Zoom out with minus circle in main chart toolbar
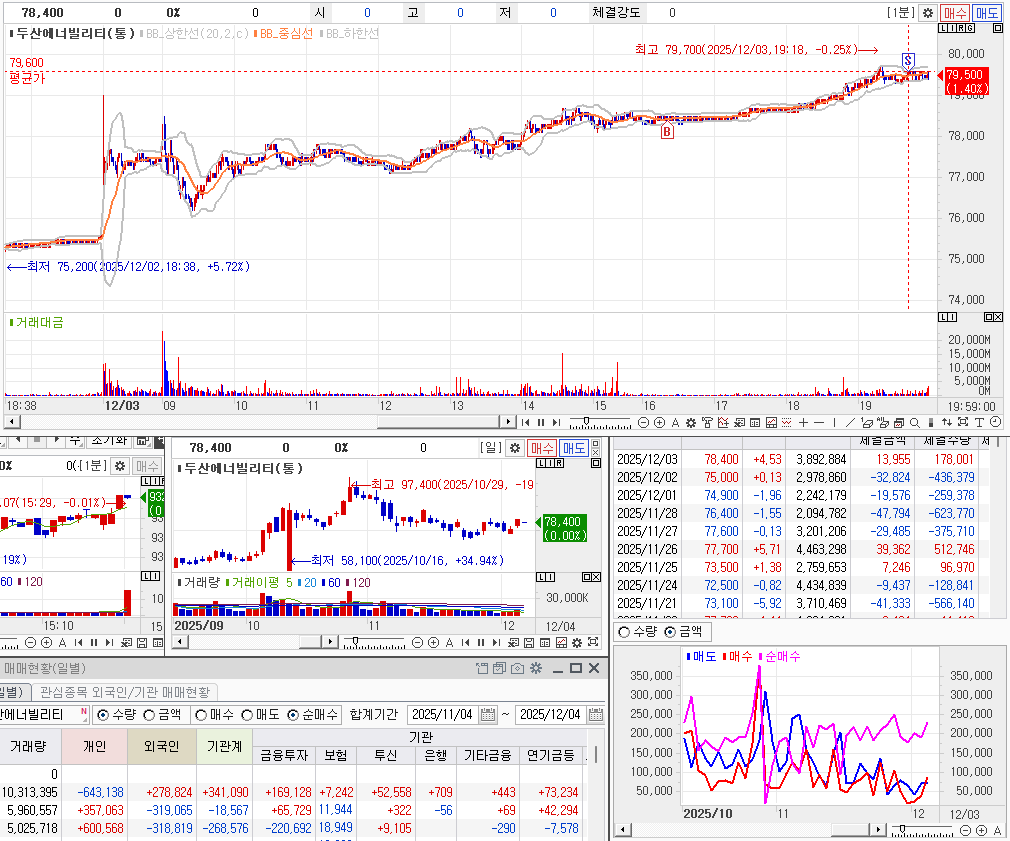The width and height of the screenshot is (1010, 841). (643, 422)
